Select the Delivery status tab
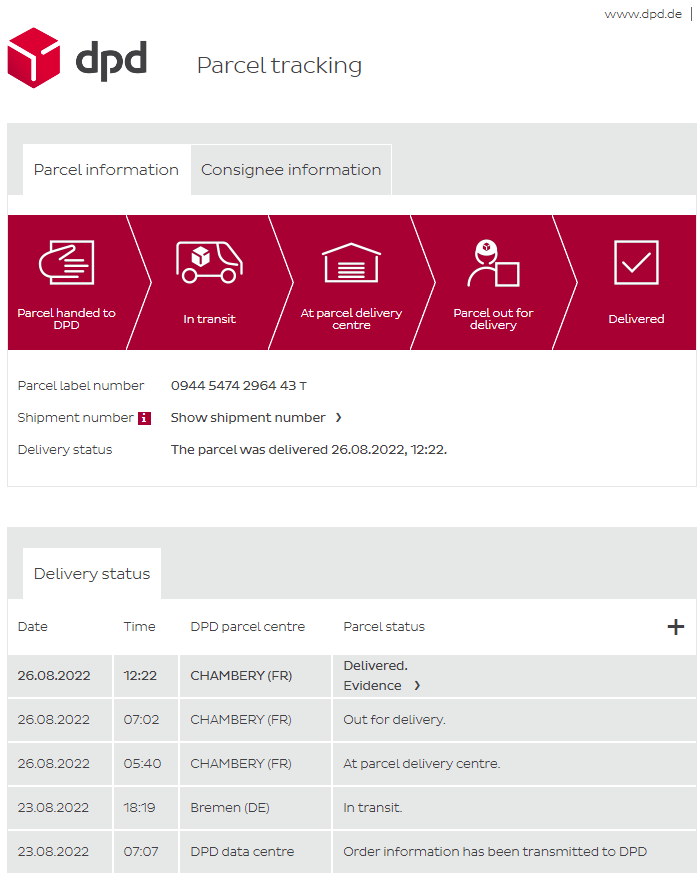Image resolution: width=697 pixels, height=873 pixels. [x=92, y=574]
